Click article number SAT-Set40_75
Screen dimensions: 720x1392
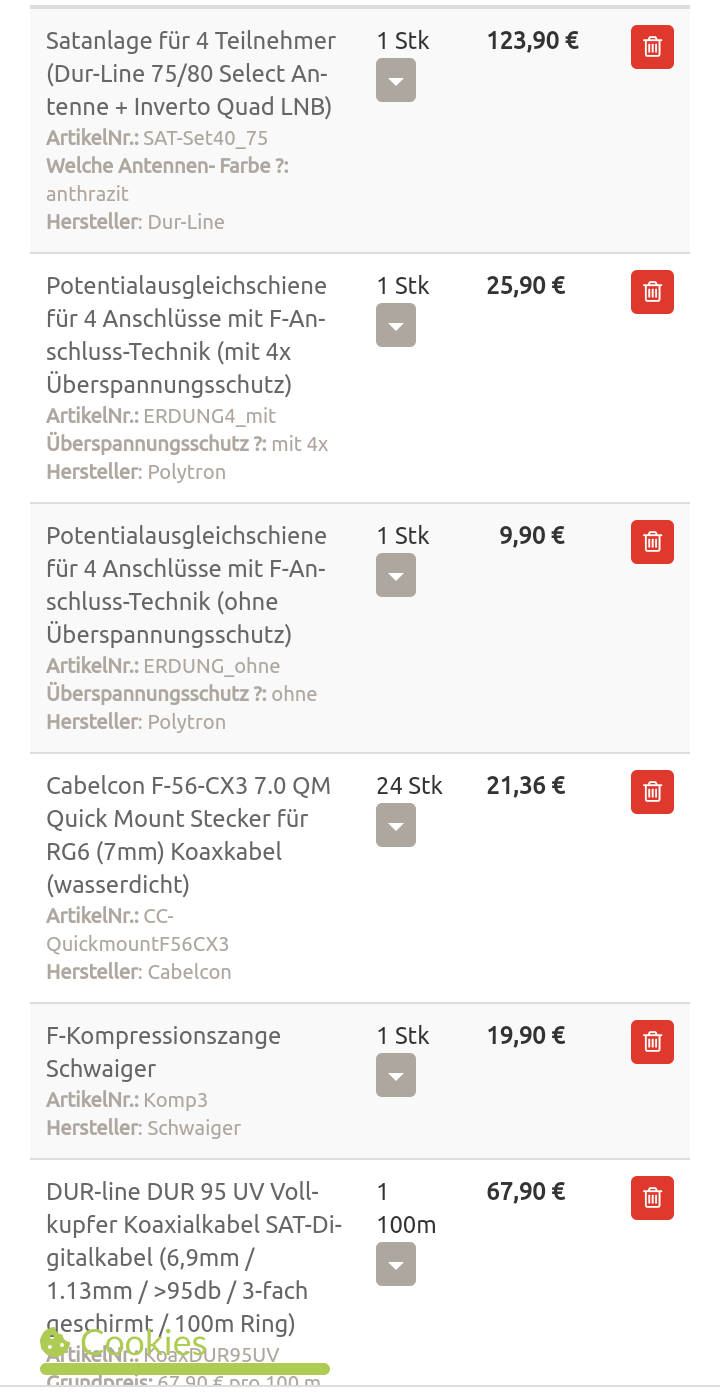(x=205, y=138)
